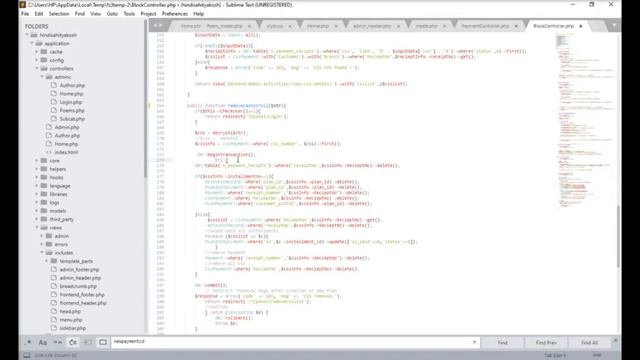Open the Find menu
The height and width of the screenshot is (360, 640).
pyautogui.click(x=80, y=14)
